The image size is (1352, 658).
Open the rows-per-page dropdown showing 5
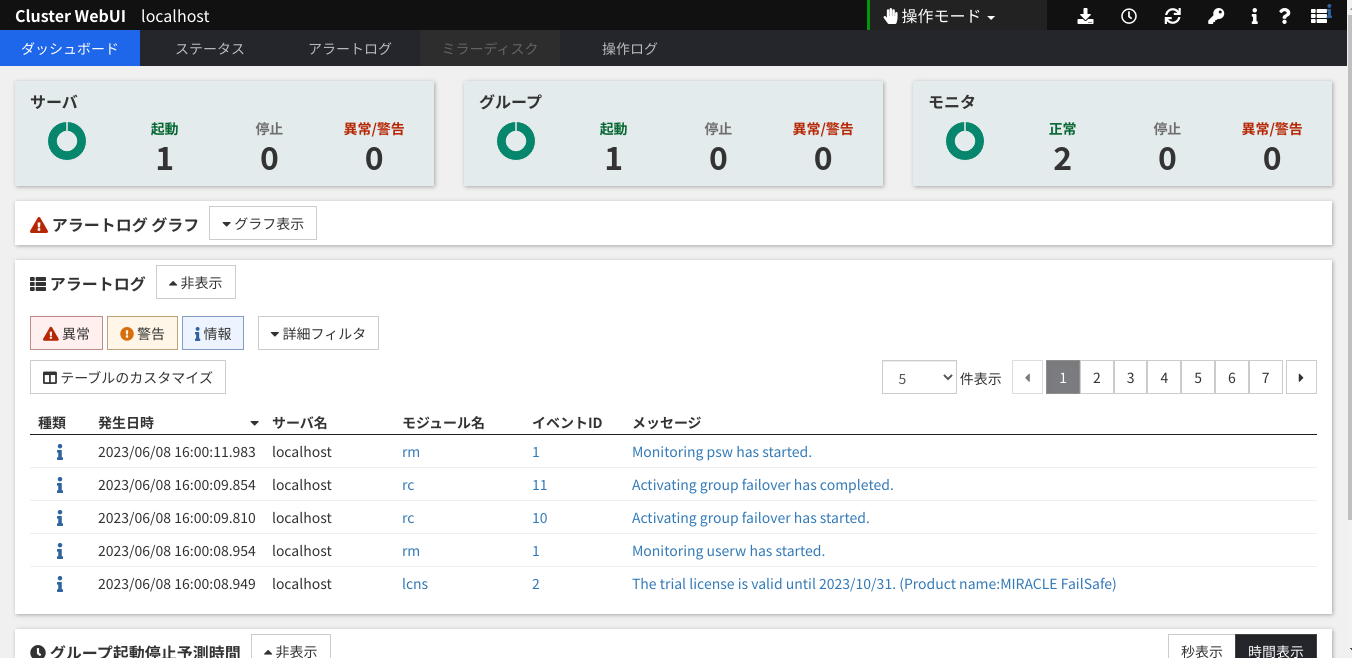click(x=919, y=378)
